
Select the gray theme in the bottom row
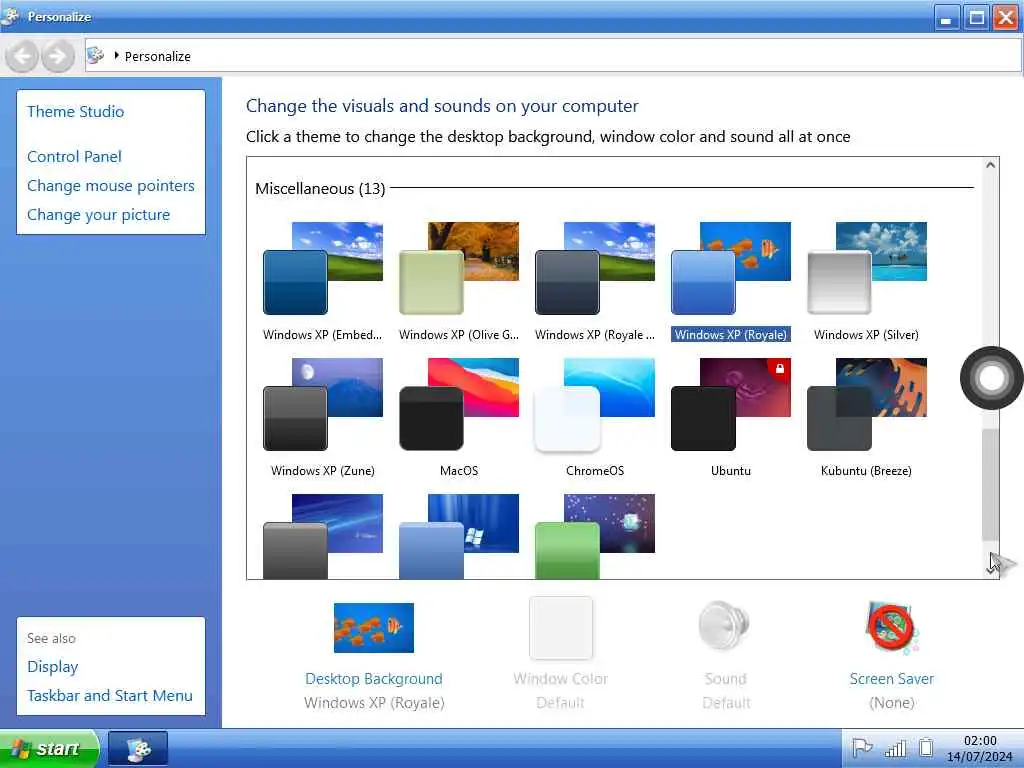click(323, 536)
